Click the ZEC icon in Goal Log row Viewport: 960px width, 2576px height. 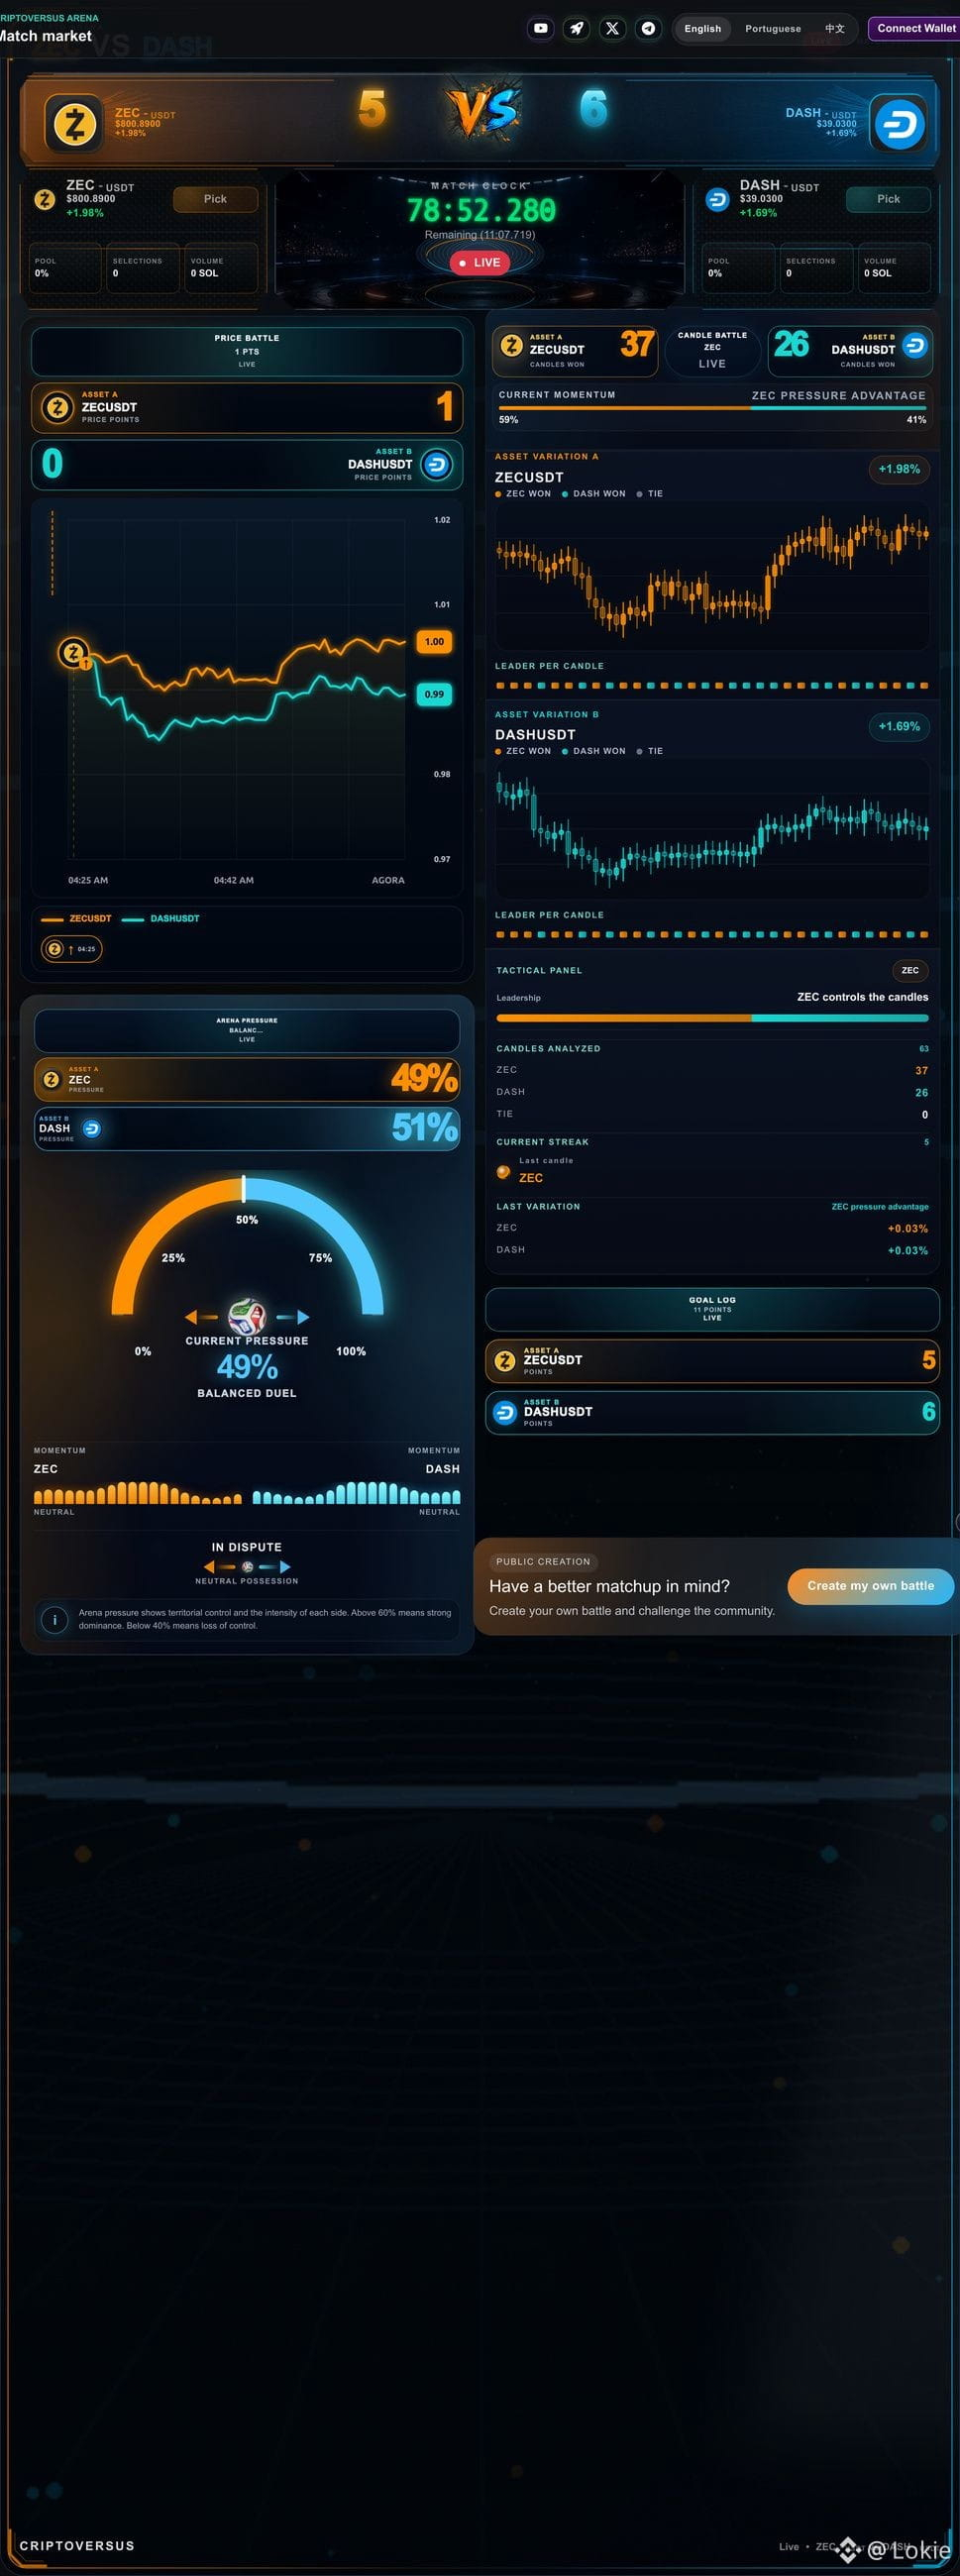coord(505,1360)
